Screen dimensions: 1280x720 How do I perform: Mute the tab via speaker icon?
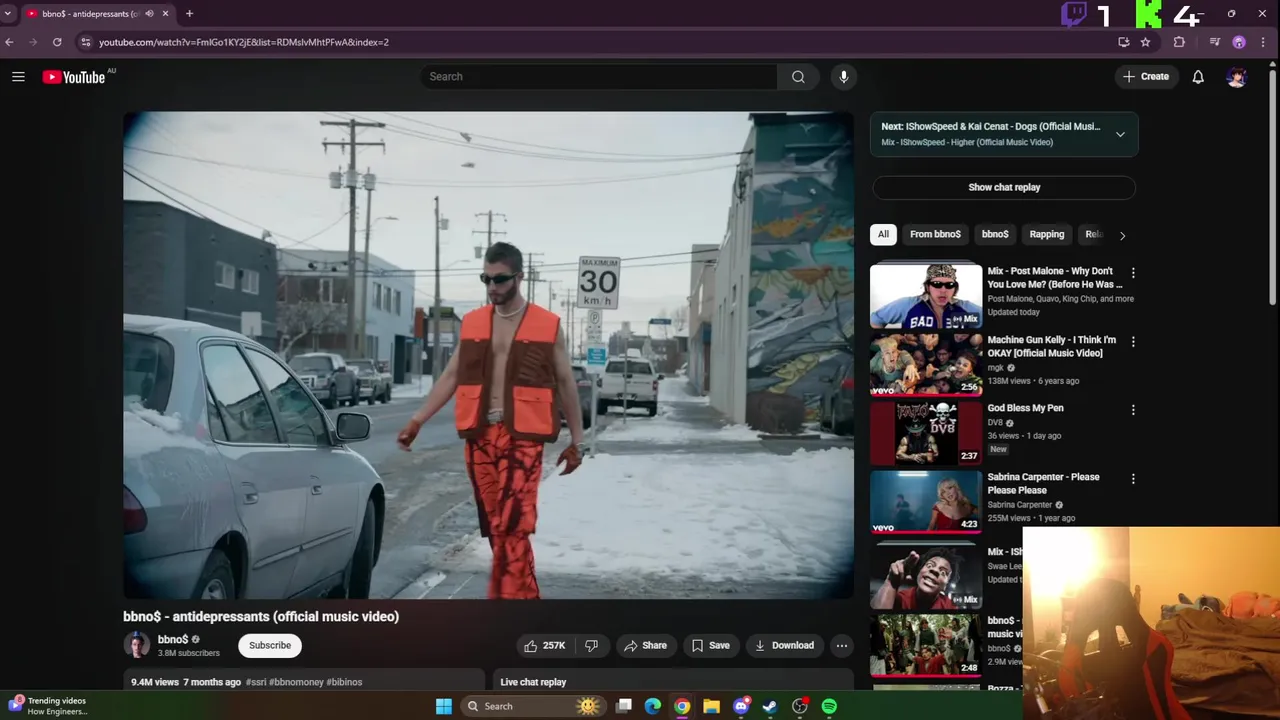(150, 14)
